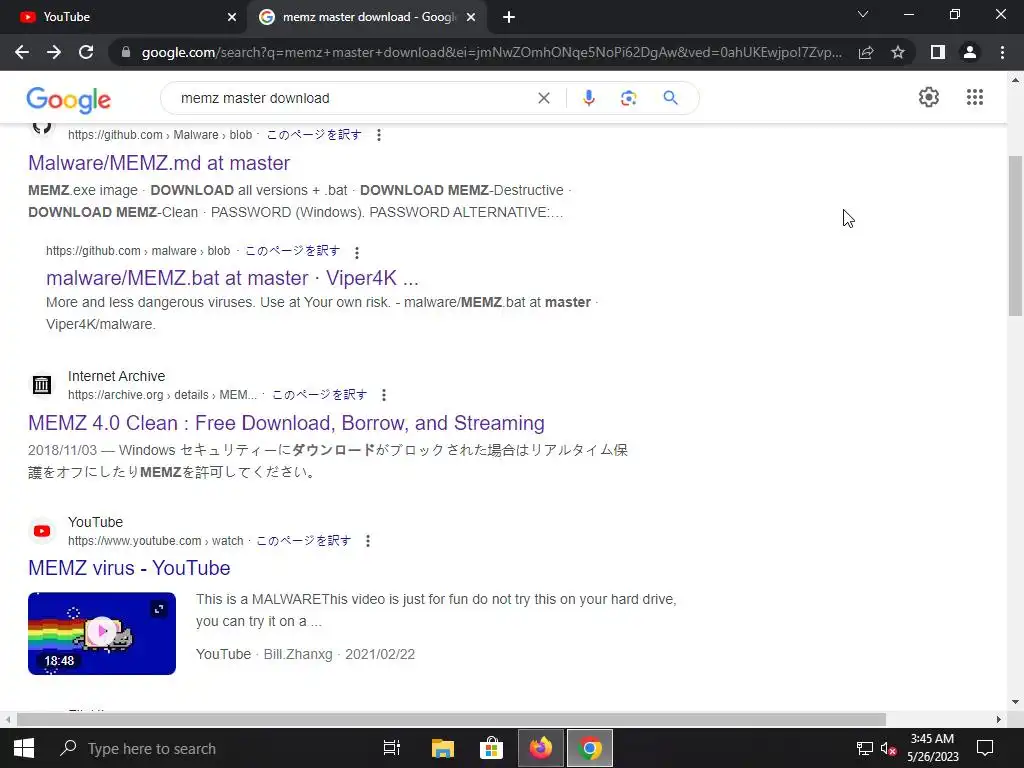
Task: Reload the current page
Action: (86, 52)
